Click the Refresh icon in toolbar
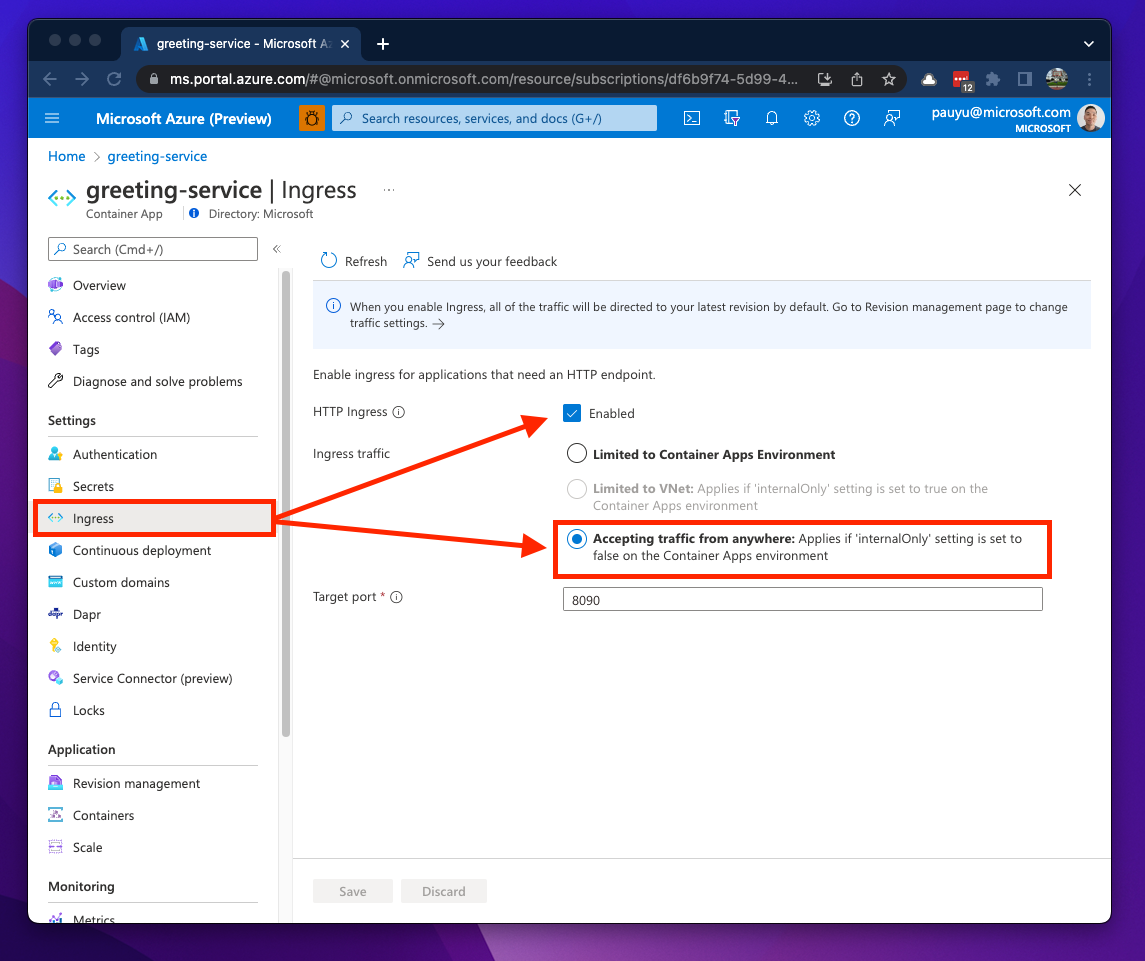The height and width of the screenshot is (961, 1145). [329, 261]
